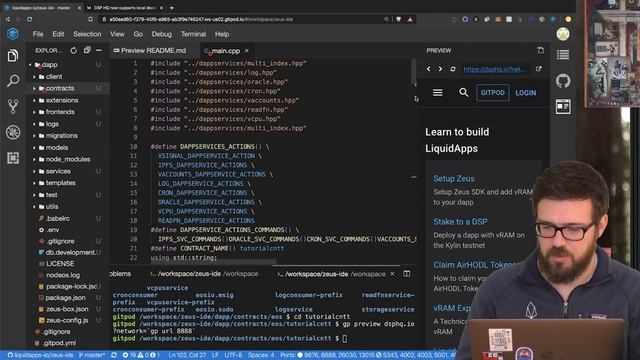The image size is (640, 360).
Task: Collapse all folders in Explorer
Action: (x=87, y=51)
